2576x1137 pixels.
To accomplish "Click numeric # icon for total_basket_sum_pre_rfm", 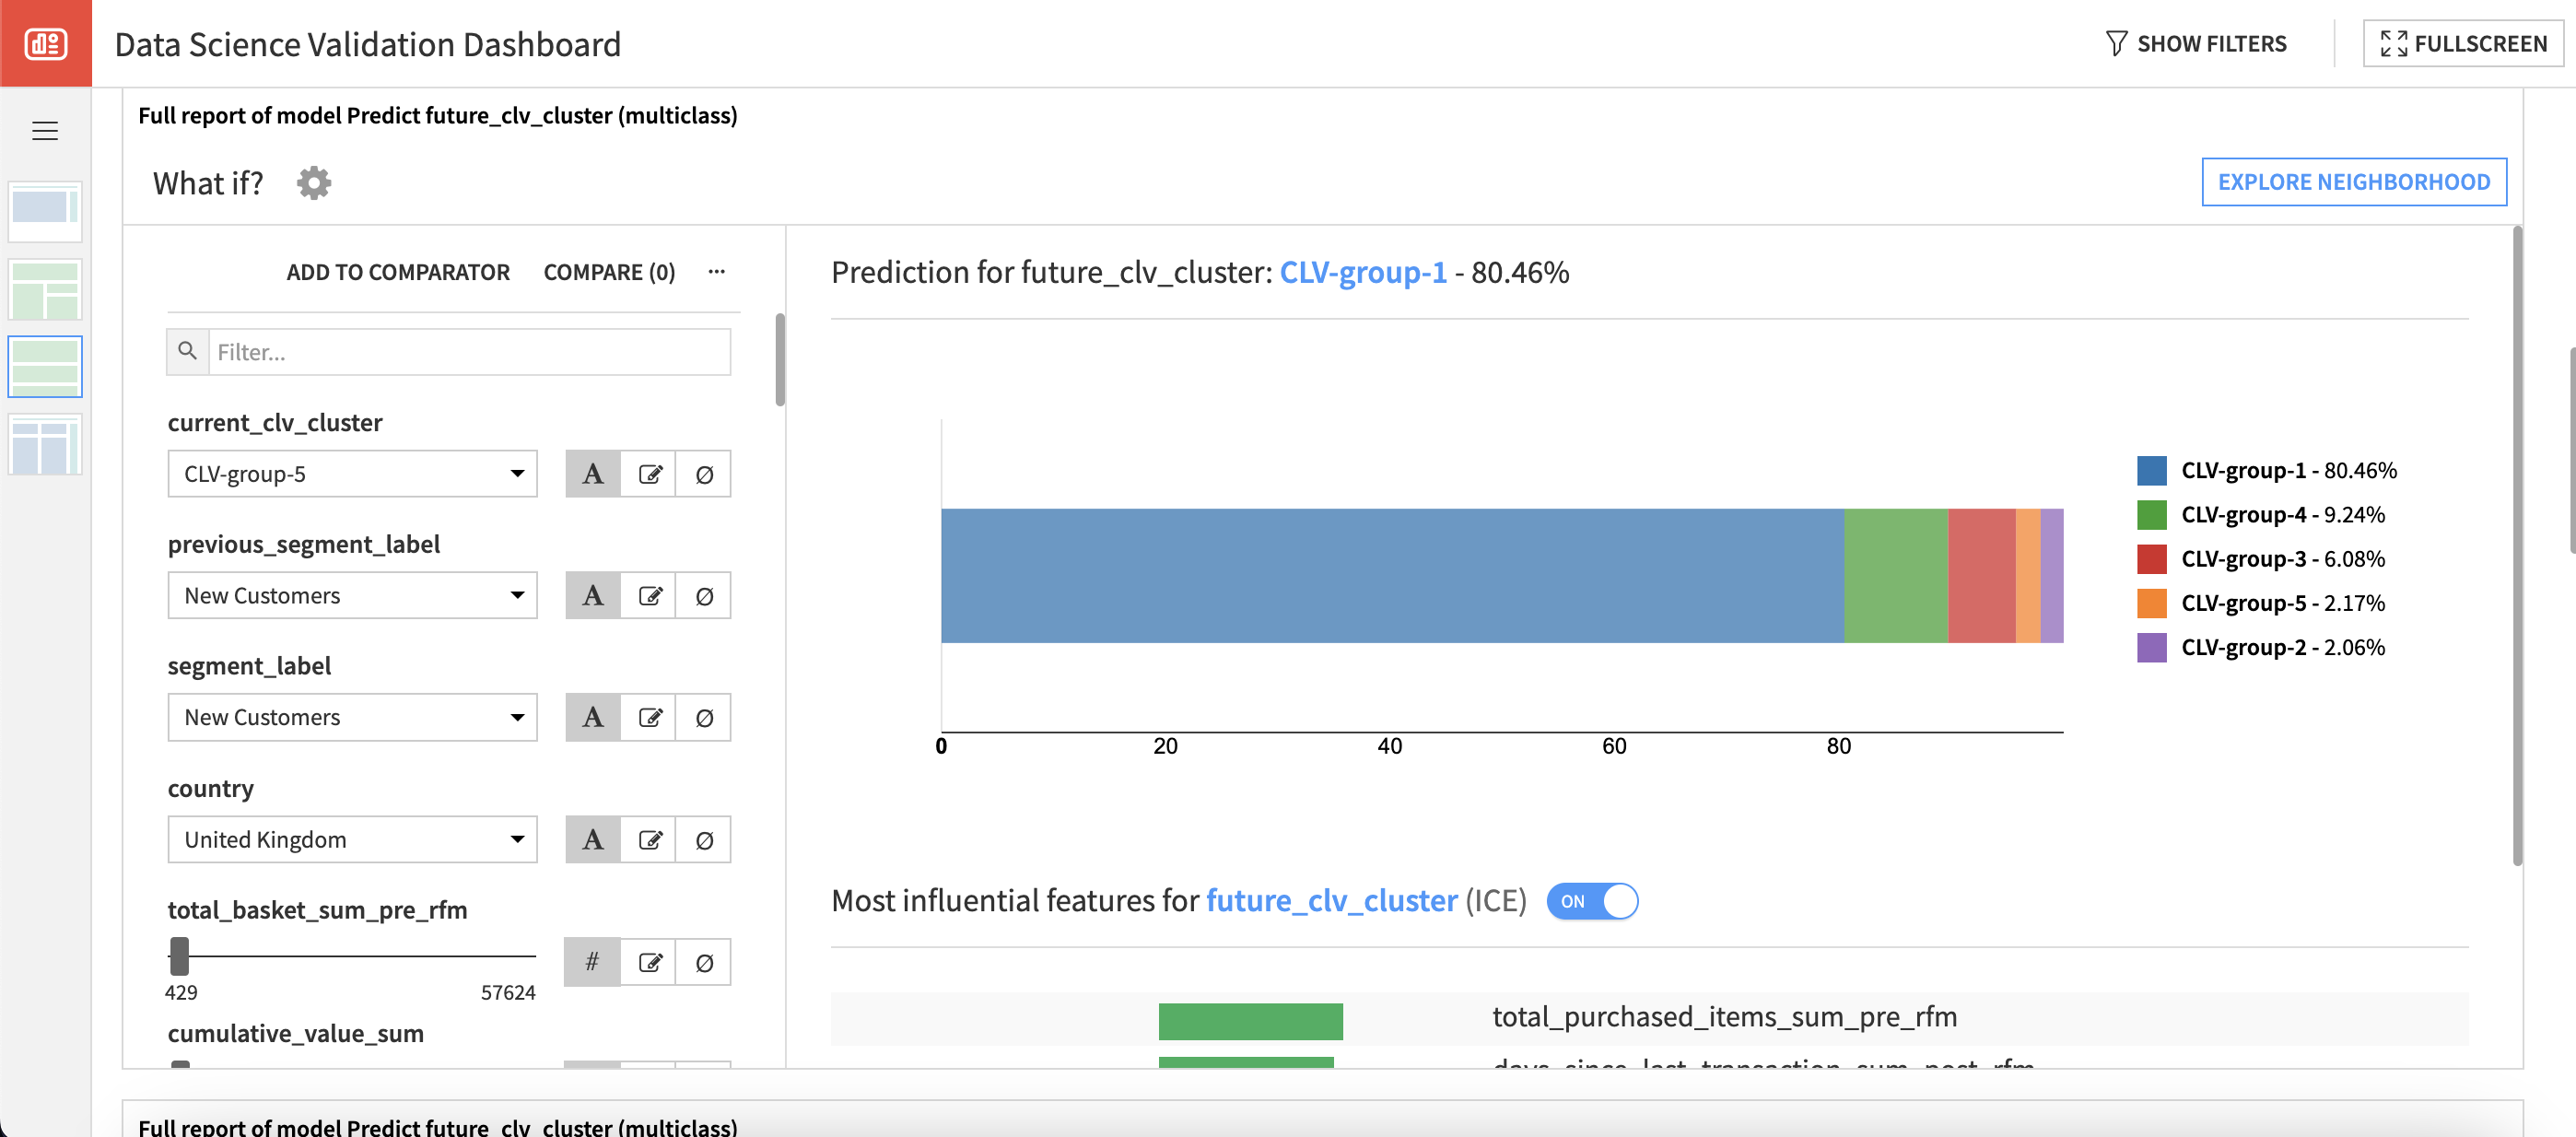I will coord(593,962).
